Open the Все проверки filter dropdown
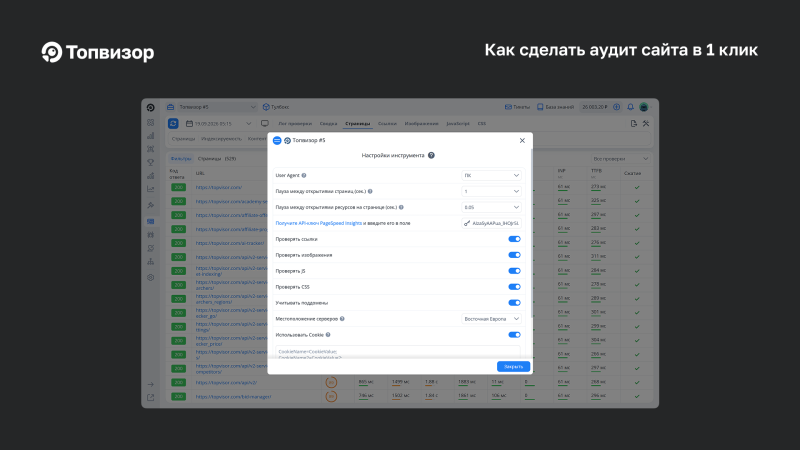The image size is (800, 450). click(620, 159)
